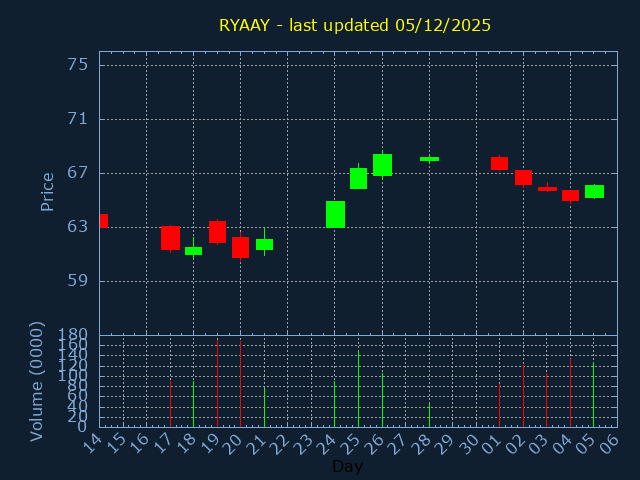This screenshot has width=640, height=480.
Task: Click the green candlestick on day 05
Action: (594, 191)
